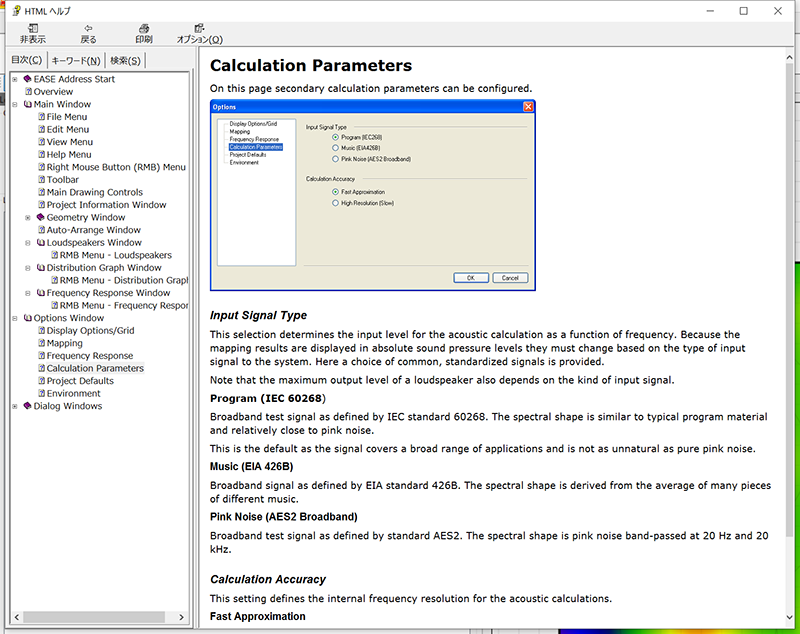
Task: Select Pink Noise (AES2 Broadband) radio in screenshot
Action: pyautogui.click(x=335, y=159)
